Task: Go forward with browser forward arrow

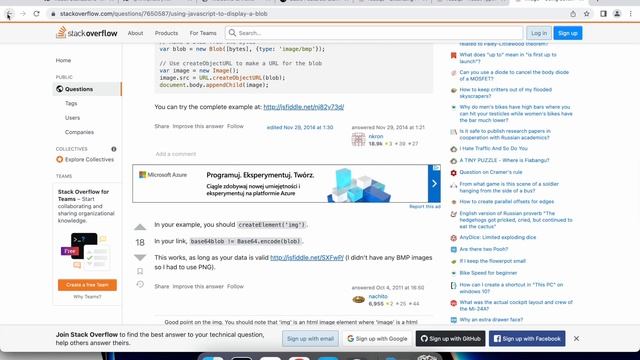Action: tap(23, 14)
